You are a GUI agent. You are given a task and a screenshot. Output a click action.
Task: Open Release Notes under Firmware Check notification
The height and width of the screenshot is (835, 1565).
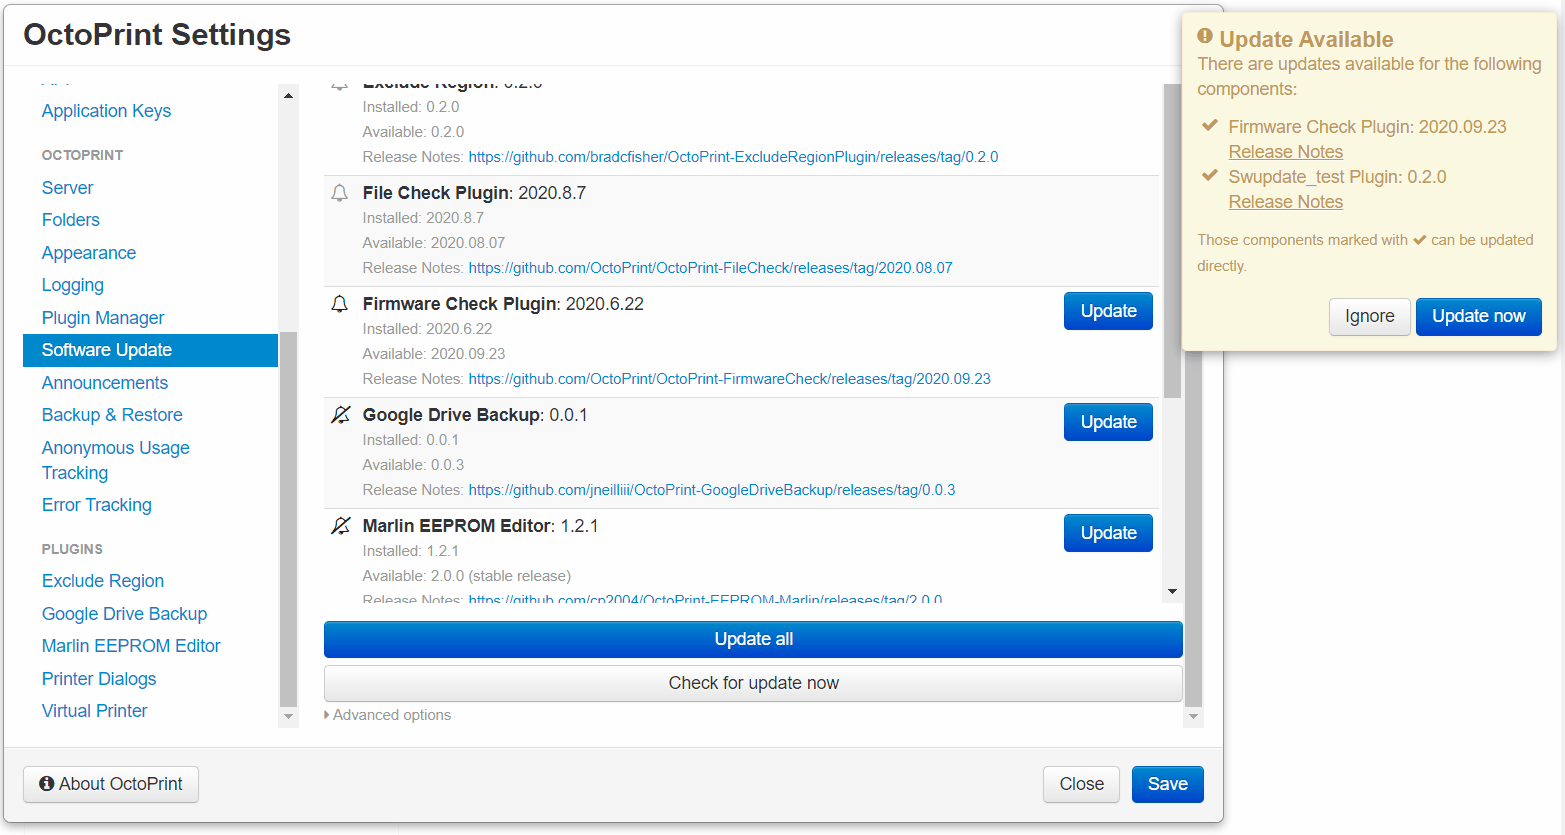pos(1285,152)
